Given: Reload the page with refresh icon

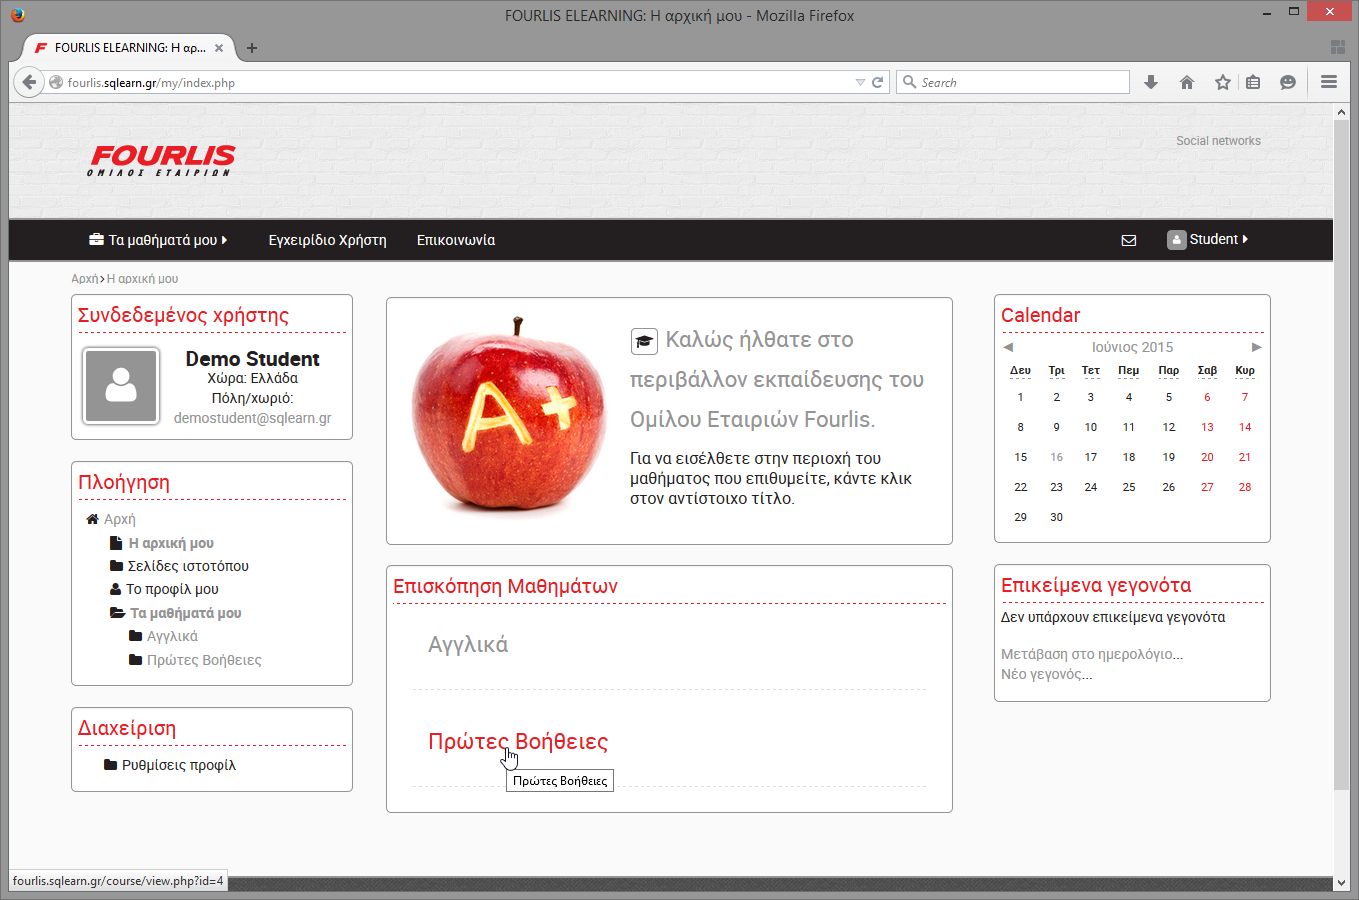Looking at the screenshot, I should point(877,82).
